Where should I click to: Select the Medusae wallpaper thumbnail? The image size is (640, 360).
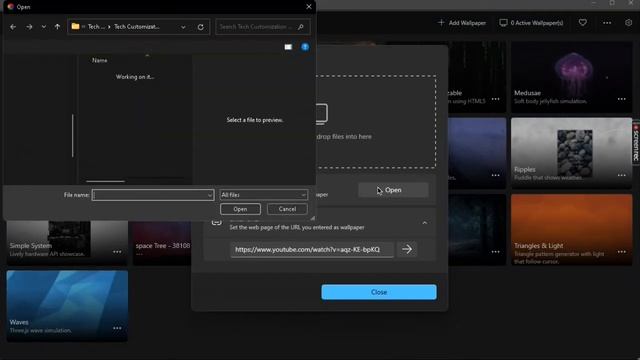571,77
